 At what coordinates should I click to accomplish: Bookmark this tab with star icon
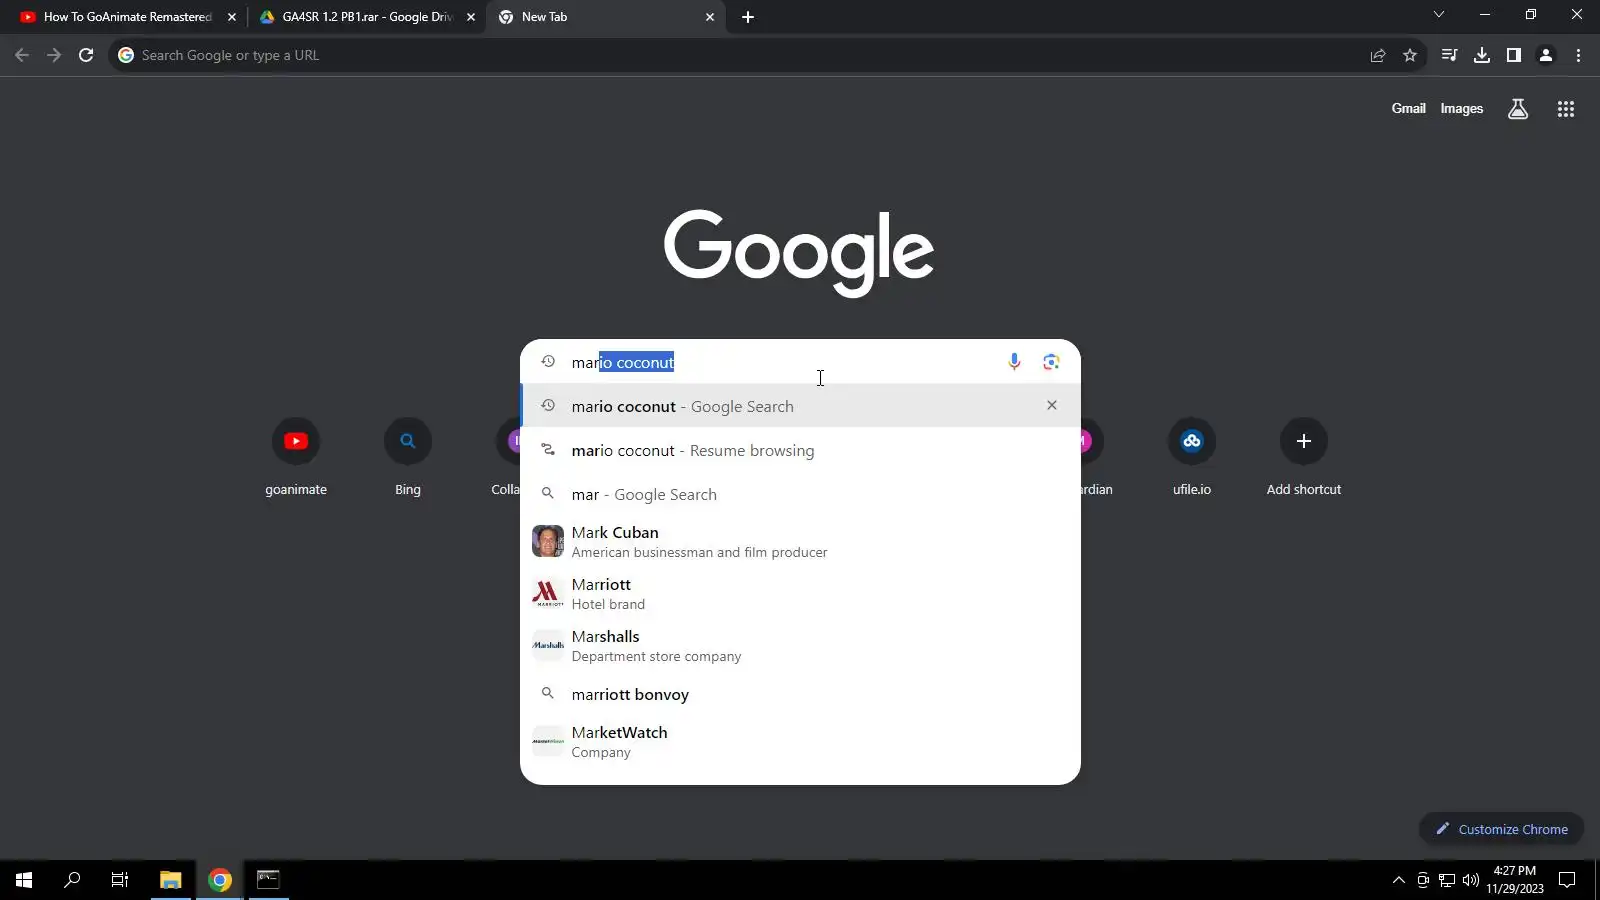click(1410, 55)
